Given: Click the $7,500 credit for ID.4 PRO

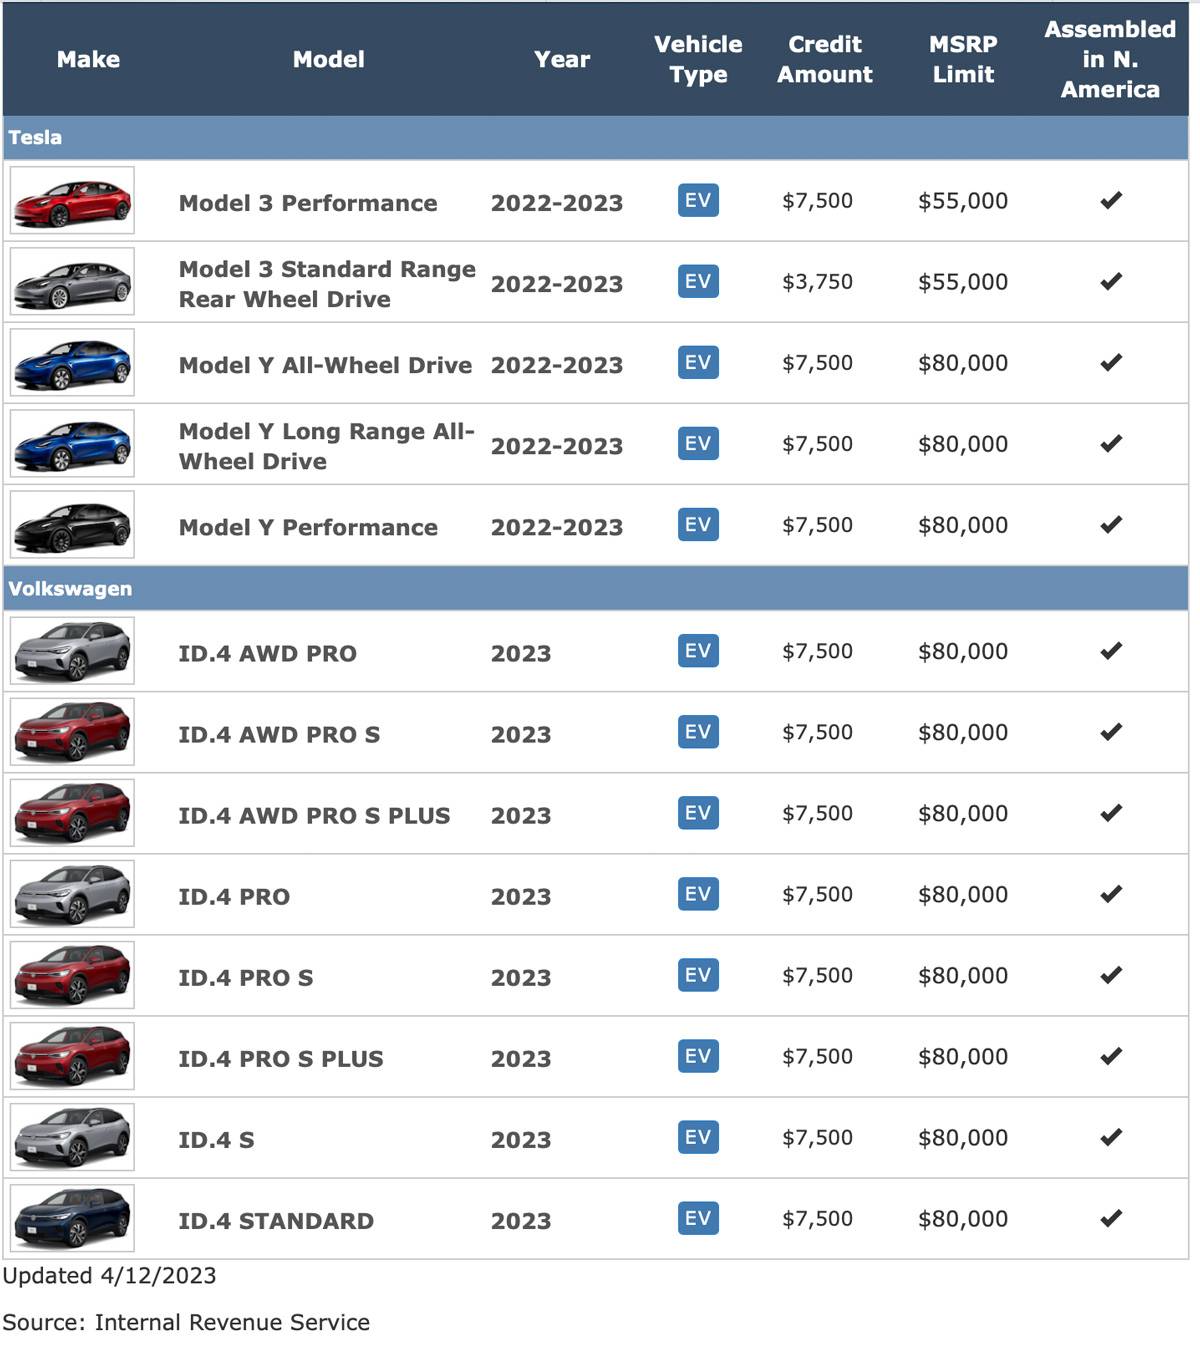Looking at the screenshot, I should pyautogui.click(x=817, y=894).
